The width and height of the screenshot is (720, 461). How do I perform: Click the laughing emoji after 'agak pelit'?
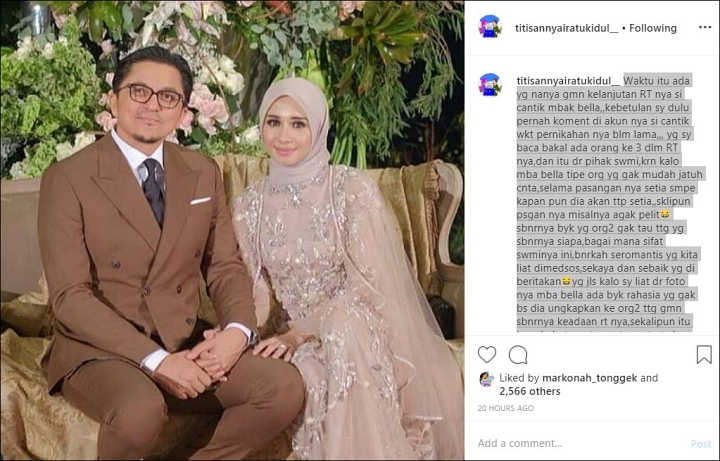[x=664, y=214]
